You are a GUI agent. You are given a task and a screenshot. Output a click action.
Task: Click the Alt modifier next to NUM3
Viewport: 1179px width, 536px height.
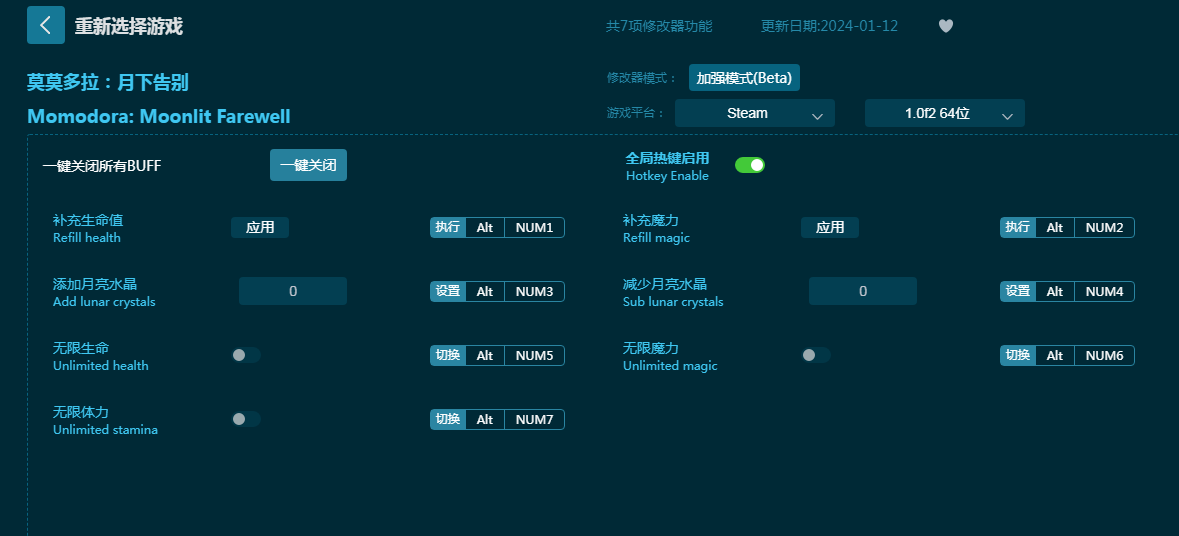coord(485,291)
